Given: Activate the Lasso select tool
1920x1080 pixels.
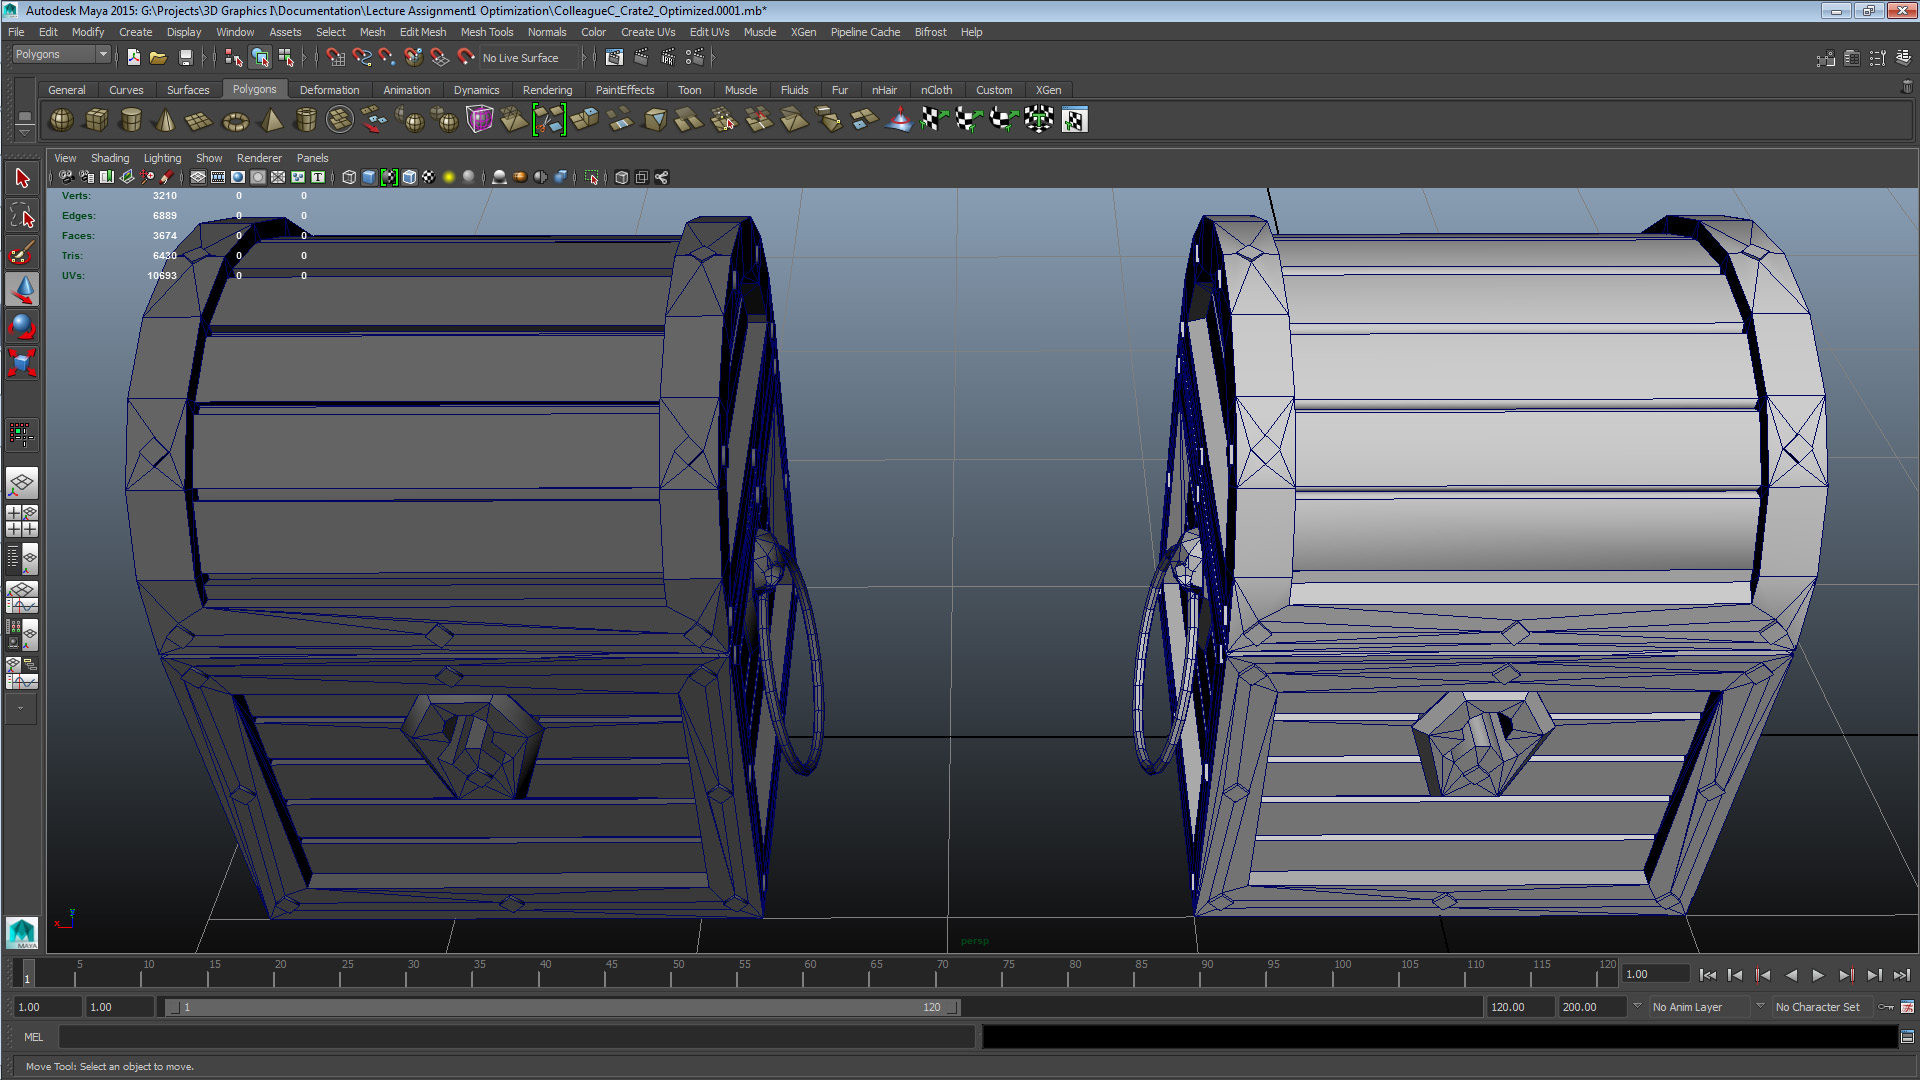Looking at the screenshot, I should (x=22, y=215).
